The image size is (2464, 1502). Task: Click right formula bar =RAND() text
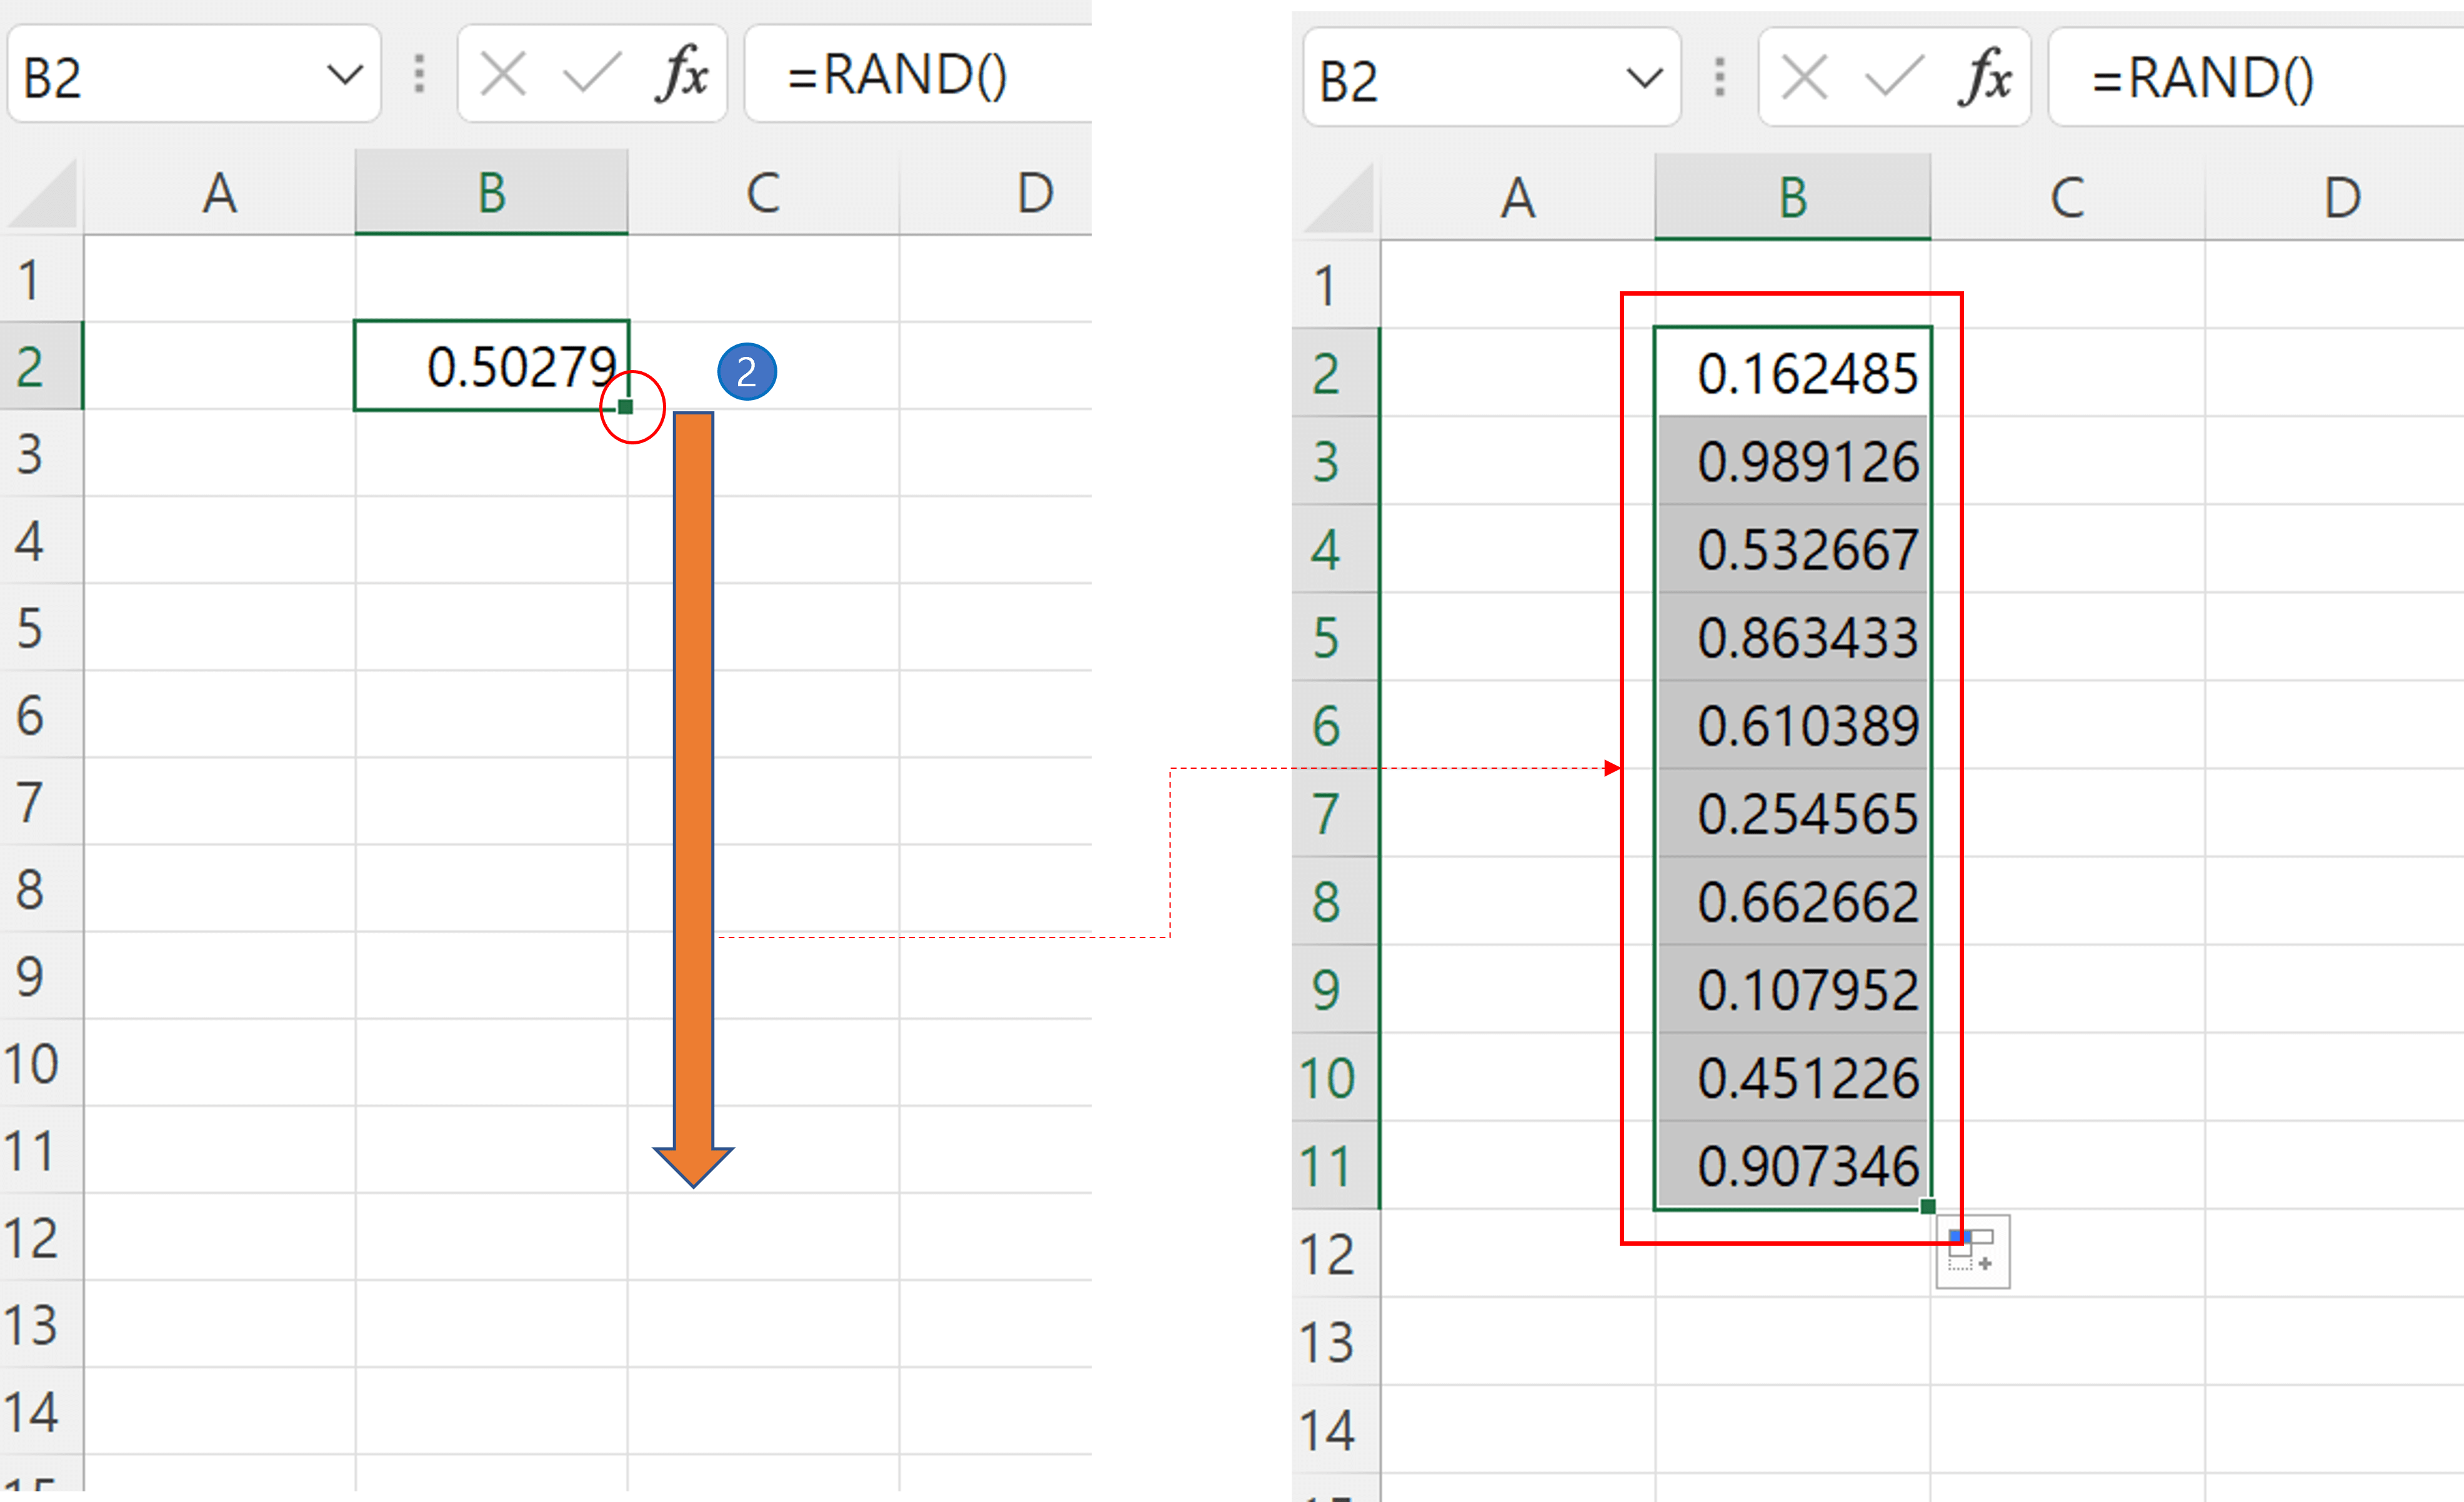(2202, 78)
